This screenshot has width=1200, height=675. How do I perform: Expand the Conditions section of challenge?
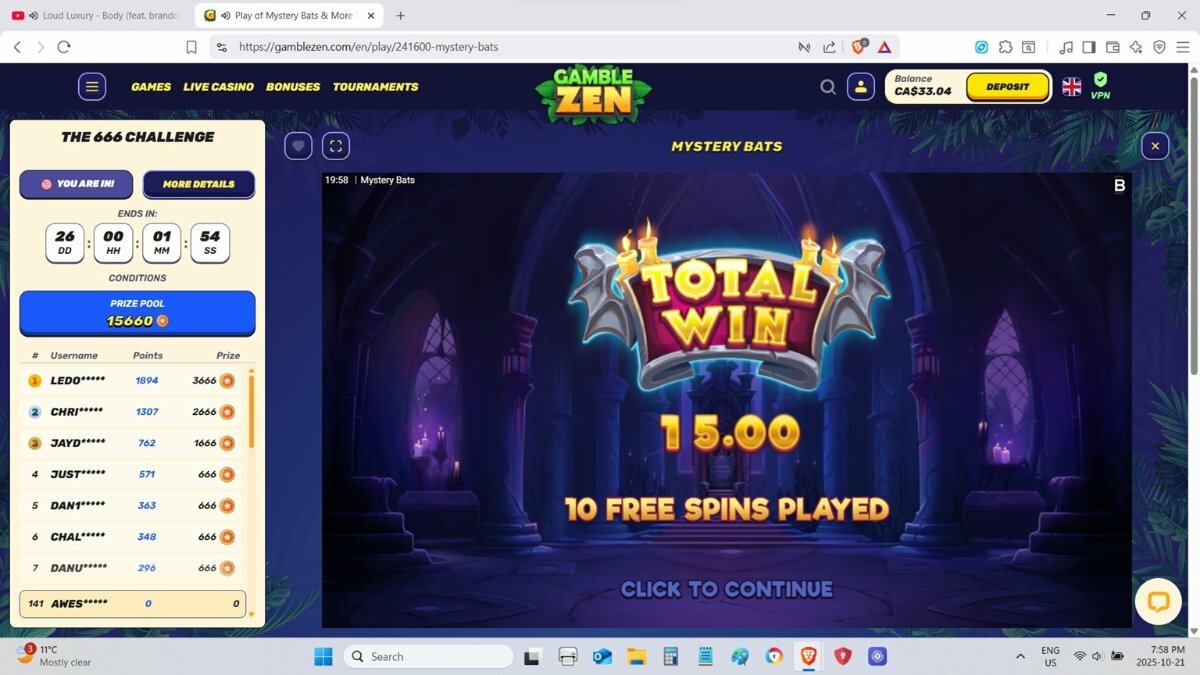click(137, 278)
